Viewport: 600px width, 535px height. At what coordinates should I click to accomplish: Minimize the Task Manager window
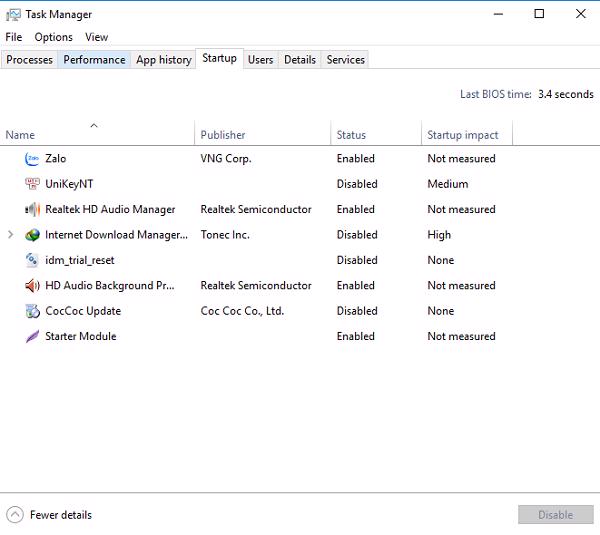(x=498, y=14)
